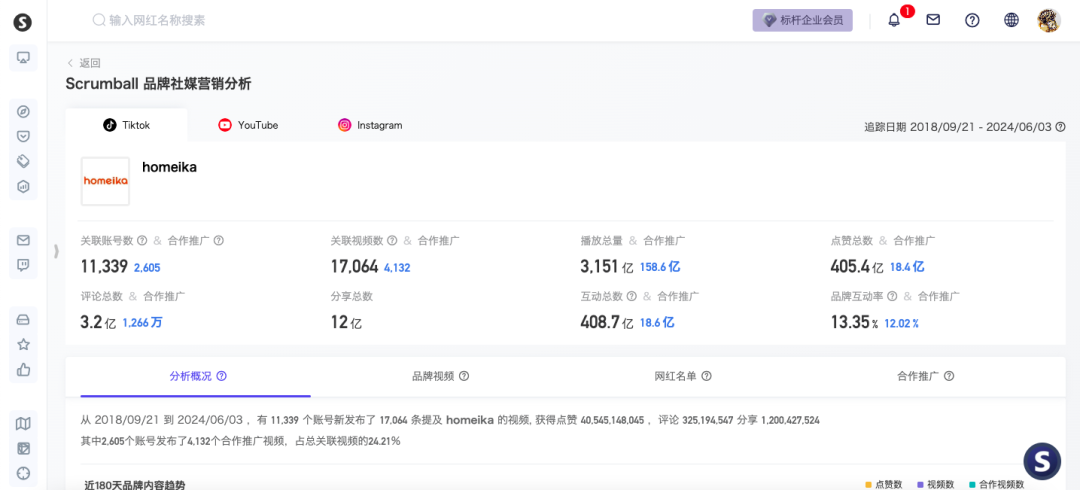Screen dimensions: 1080x490
Task: Open the map sidebar icon
Action: point(23,423)
